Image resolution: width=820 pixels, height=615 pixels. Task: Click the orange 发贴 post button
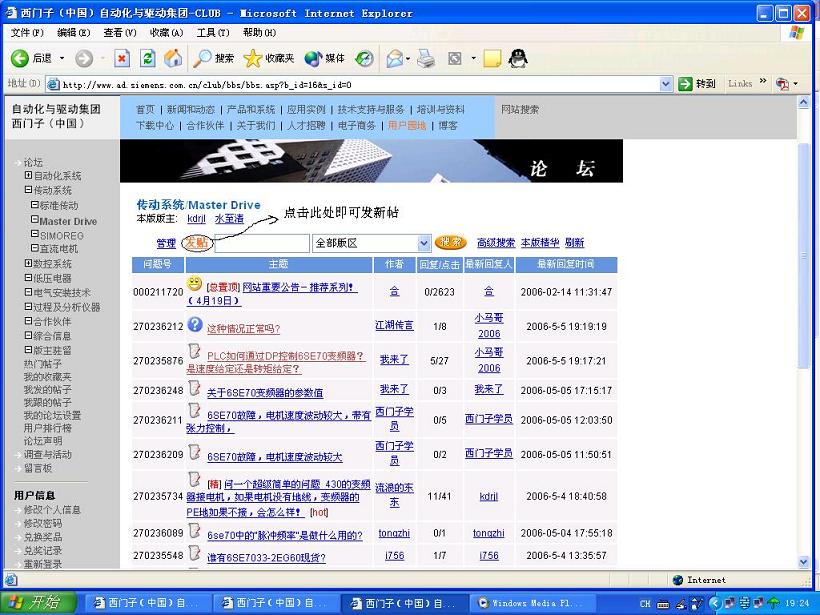coord(197,243)
